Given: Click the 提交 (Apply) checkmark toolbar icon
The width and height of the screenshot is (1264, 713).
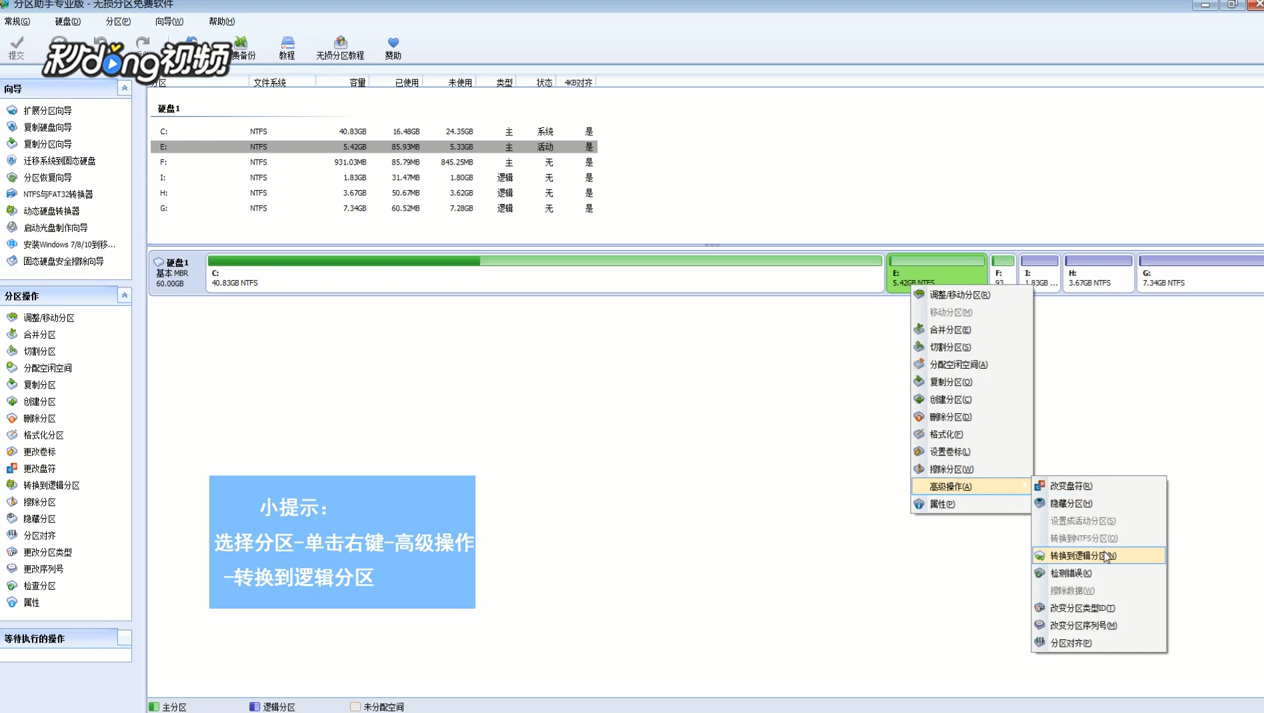Looking at the screenshot, I should click(16, 47).
